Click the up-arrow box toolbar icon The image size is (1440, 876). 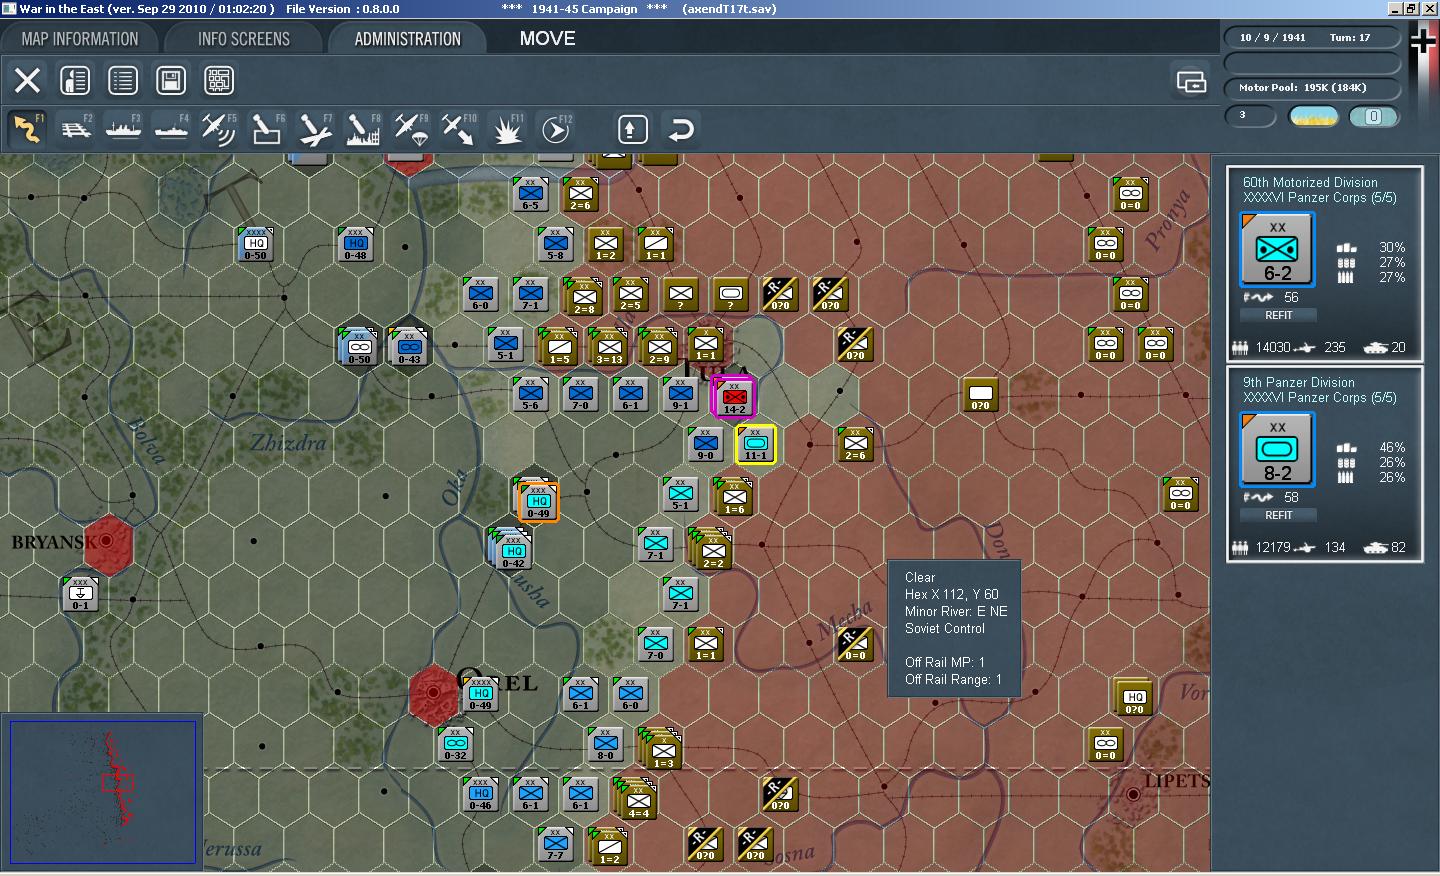tap(632, 129)
